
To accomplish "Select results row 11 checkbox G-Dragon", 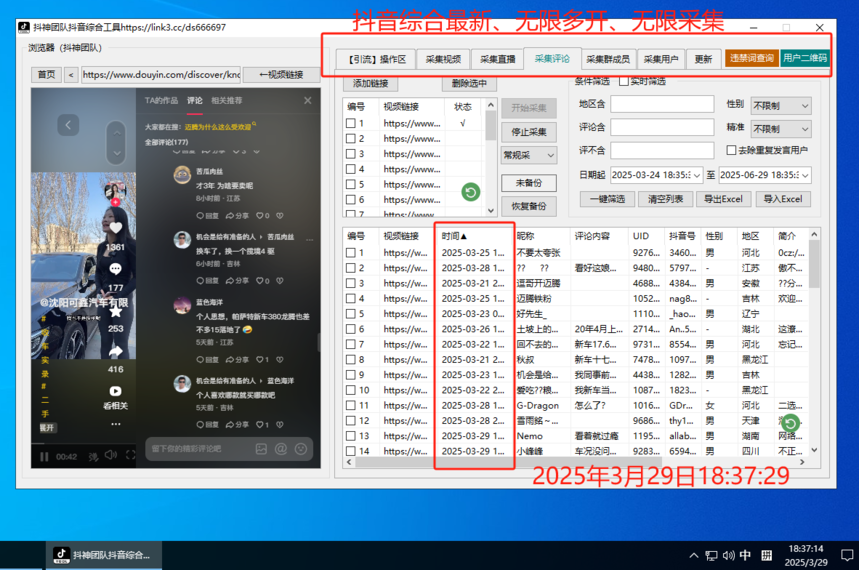I will [351, 405].
